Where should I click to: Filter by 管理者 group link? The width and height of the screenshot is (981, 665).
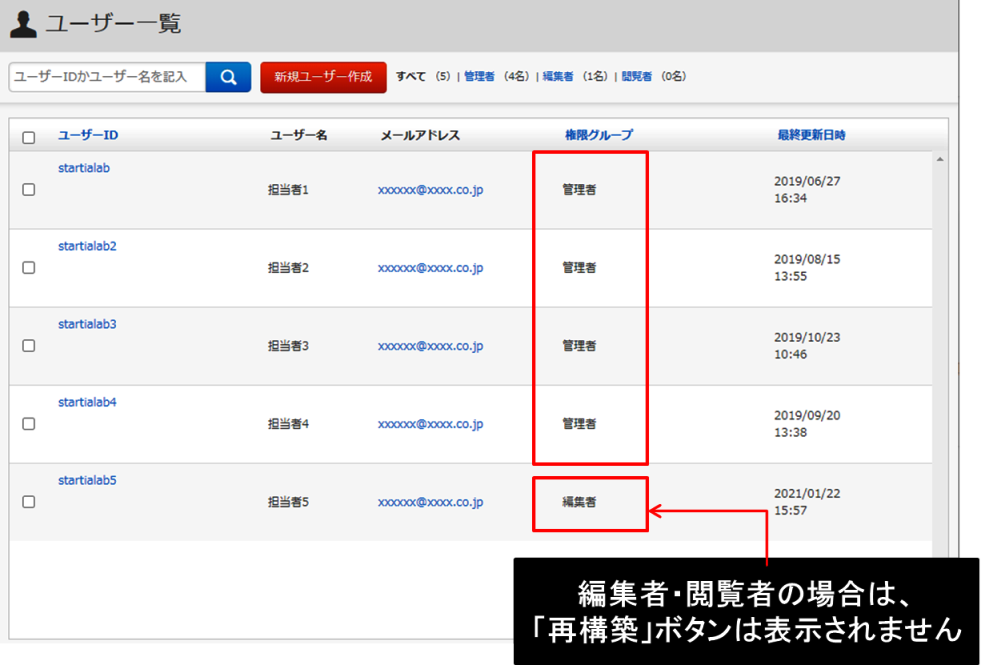point(479,76)
